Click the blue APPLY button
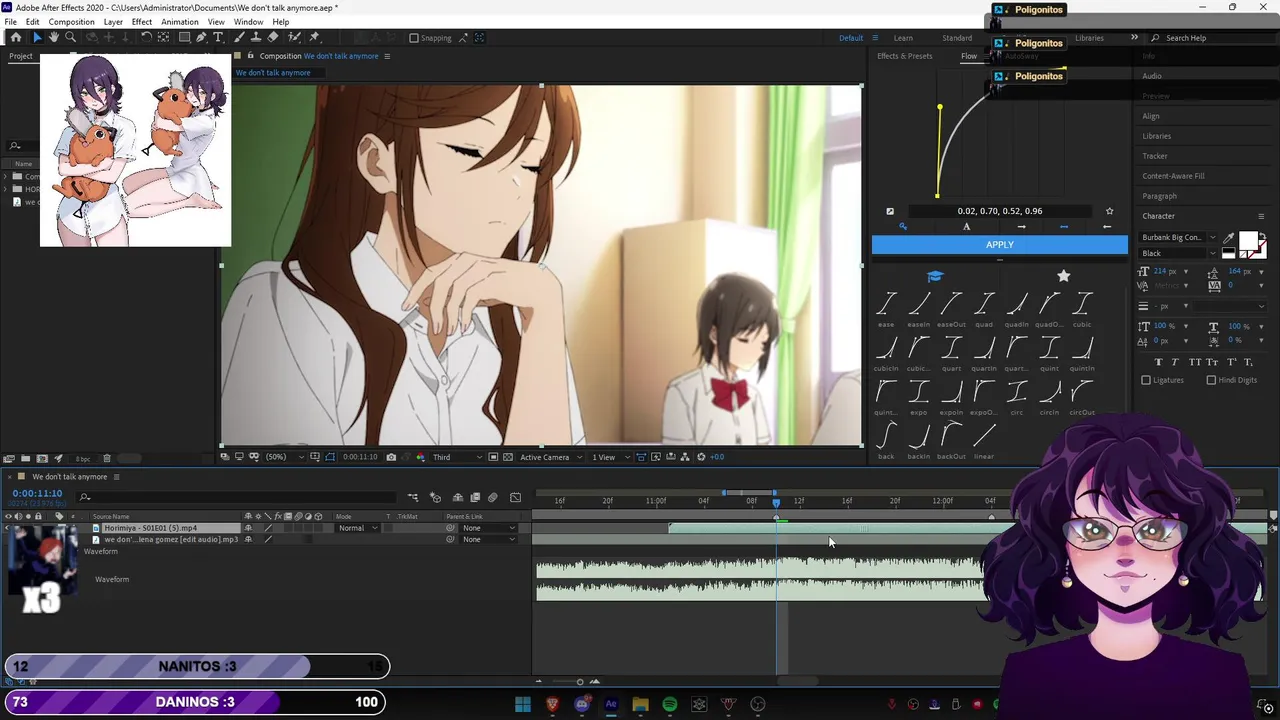Viewport: 1280px width, 720px height. point(1000,245)
